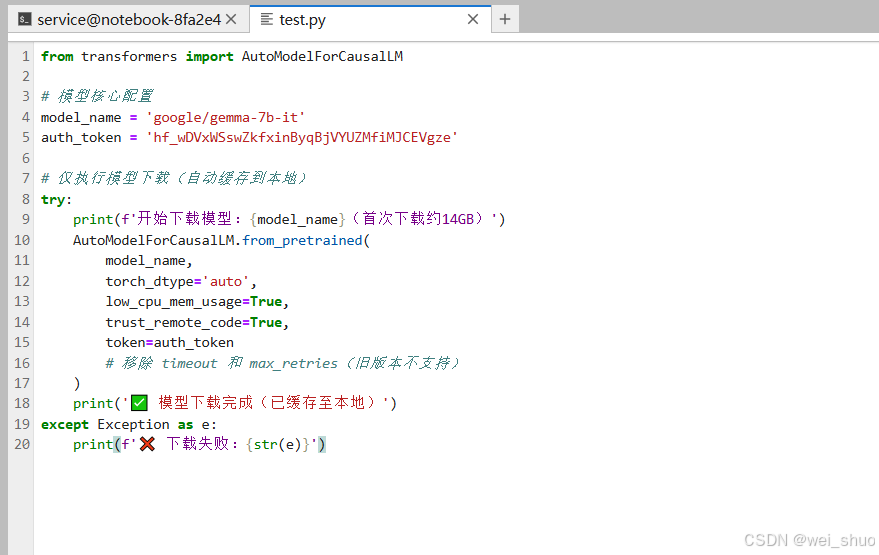Click line number 10 in the gutter

pyautogui.click(x=22, y=240)
